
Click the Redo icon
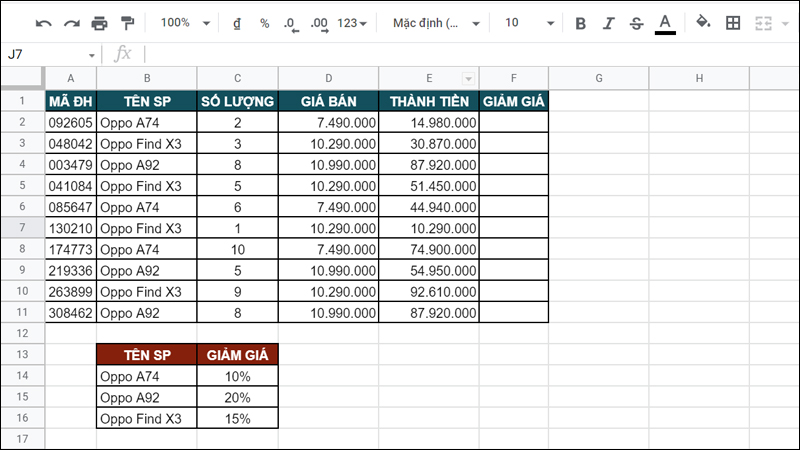pos(71,23)
